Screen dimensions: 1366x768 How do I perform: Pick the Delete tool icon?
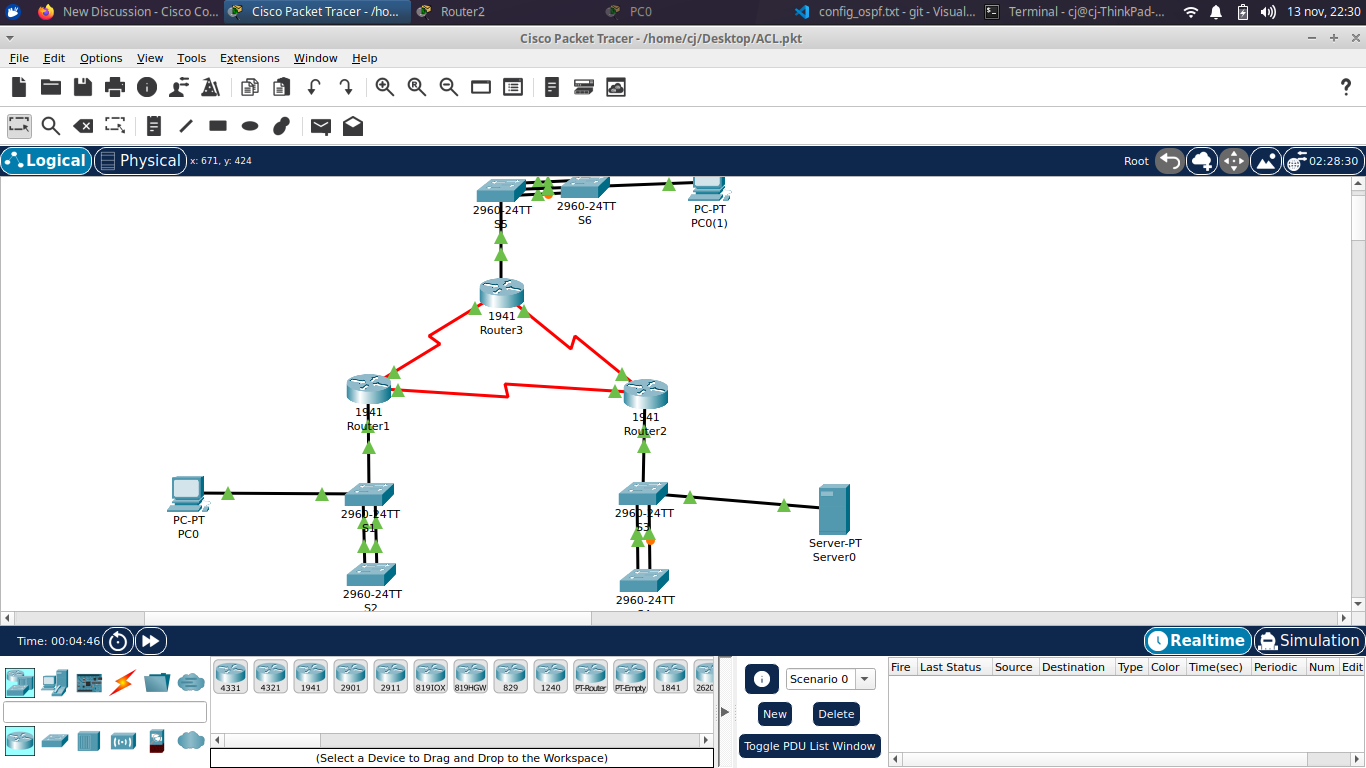(84, 126)
